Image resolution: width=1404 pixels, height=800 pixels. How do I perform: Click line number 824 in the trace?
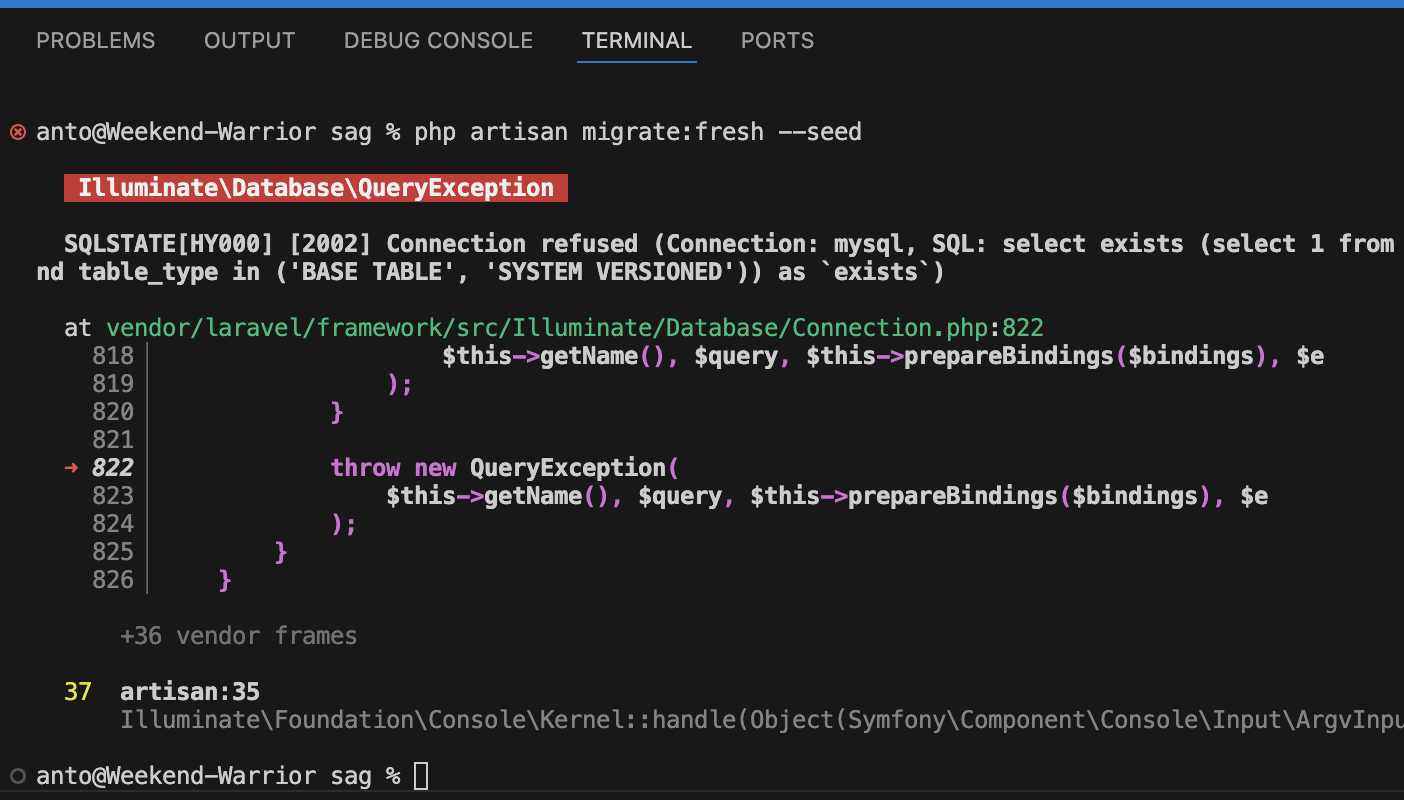tap(113, 524)
